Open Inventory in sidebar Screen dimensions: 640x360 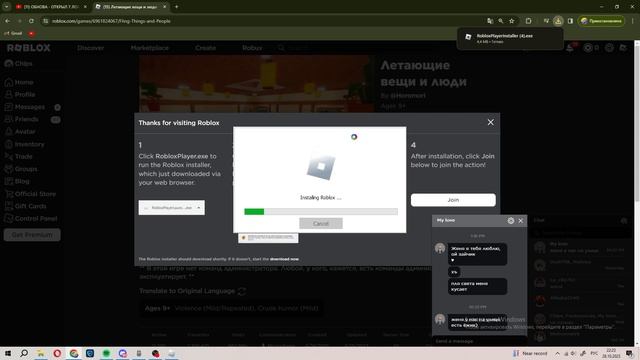click(24, 144)
